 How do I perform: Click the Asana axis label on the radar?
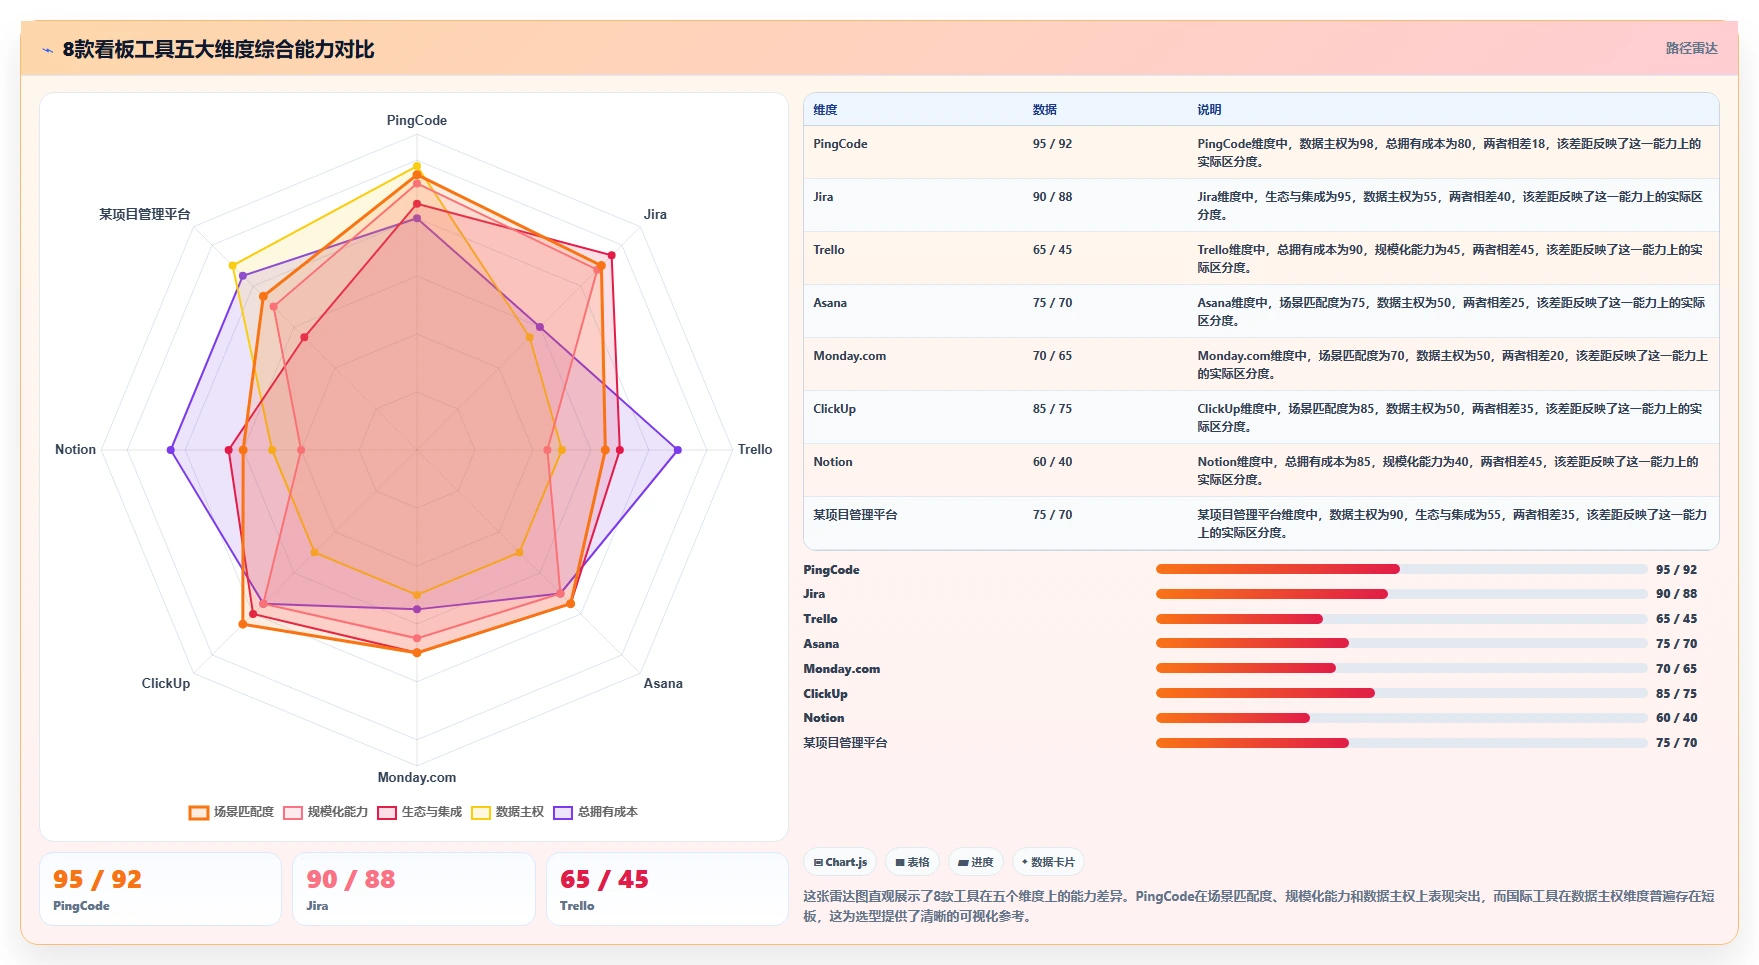[x=663, y=683]
